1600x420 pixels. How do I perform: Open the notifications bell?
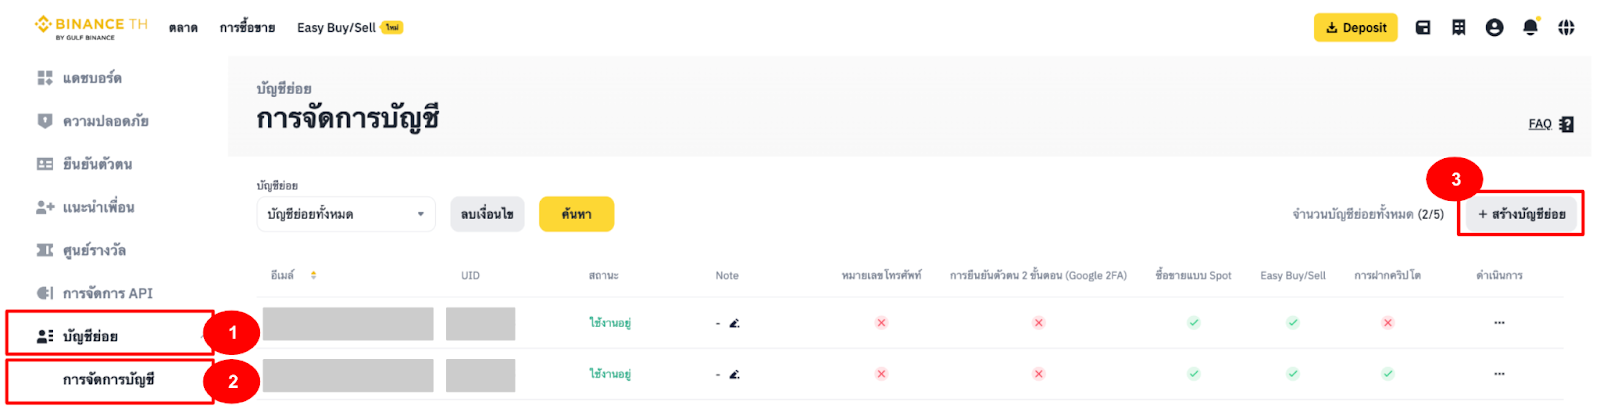pos(1530,28)
